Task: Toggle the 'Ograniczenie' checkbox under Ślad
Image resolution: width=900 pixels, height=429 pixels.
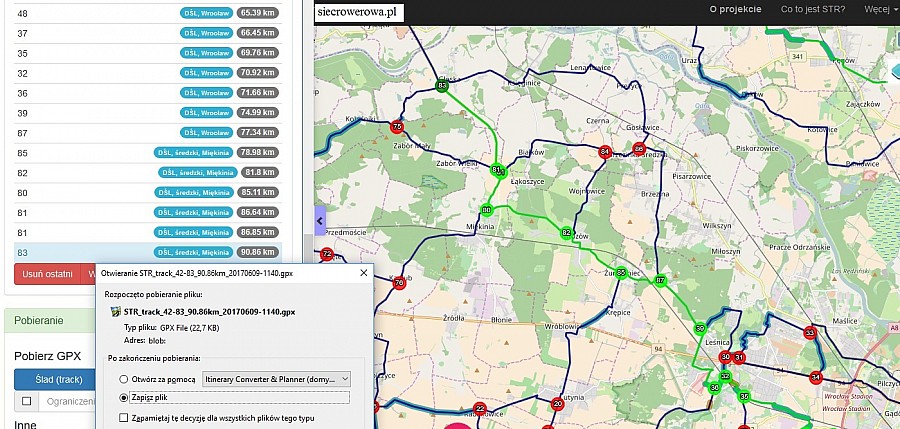Action: coord(27,401)
